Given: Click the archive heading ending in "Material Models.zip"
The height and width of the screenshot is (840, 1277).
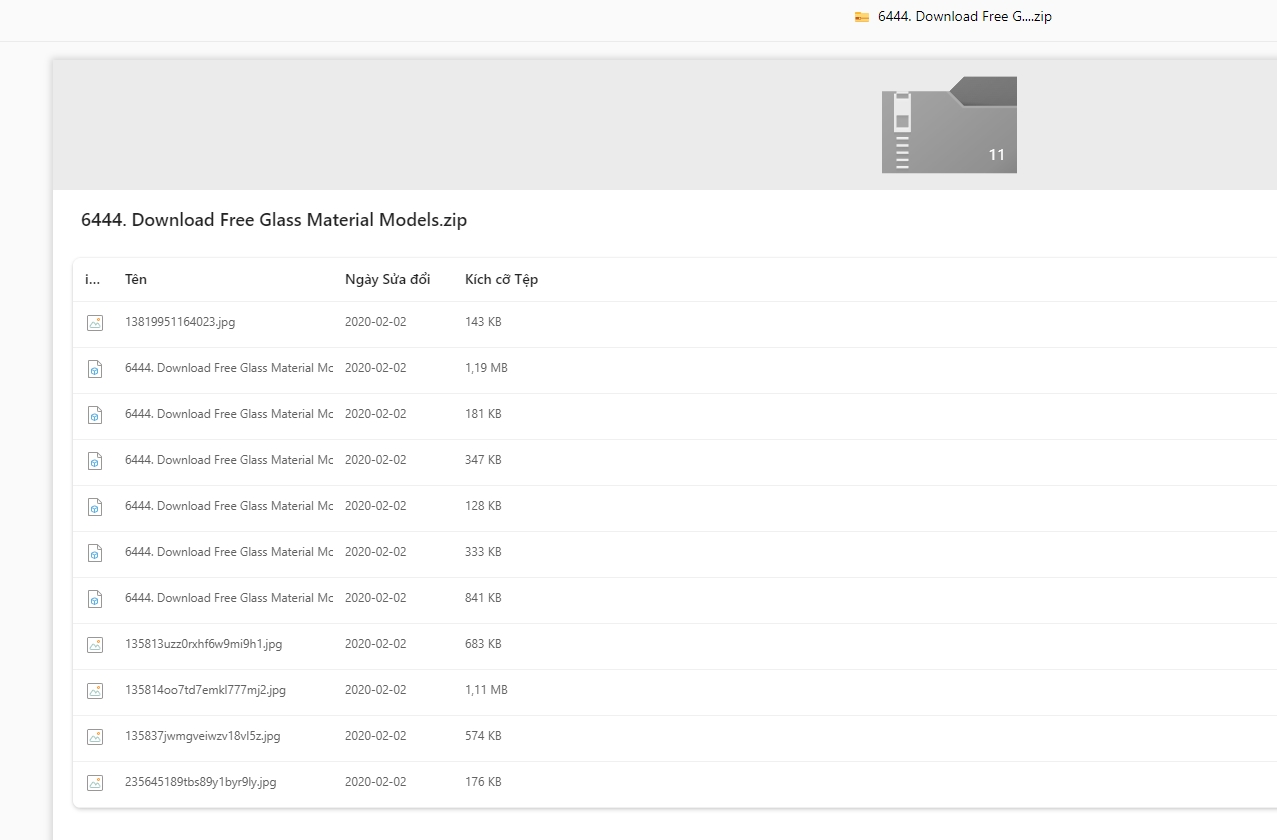Looking at the screenshot, I should pyautogui.click(x=274, y=220).
